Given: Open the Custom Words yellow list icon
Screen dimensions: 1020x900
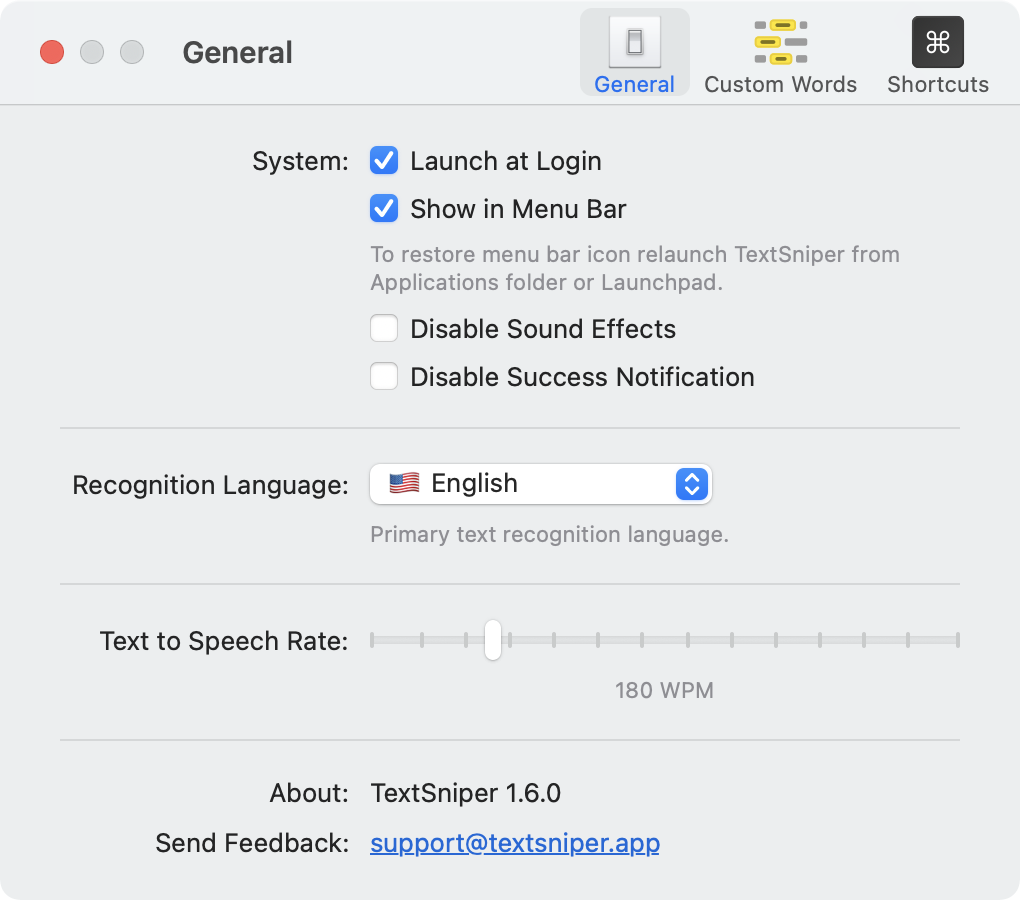Looking at the screenshot, I should tap(780, 42).
